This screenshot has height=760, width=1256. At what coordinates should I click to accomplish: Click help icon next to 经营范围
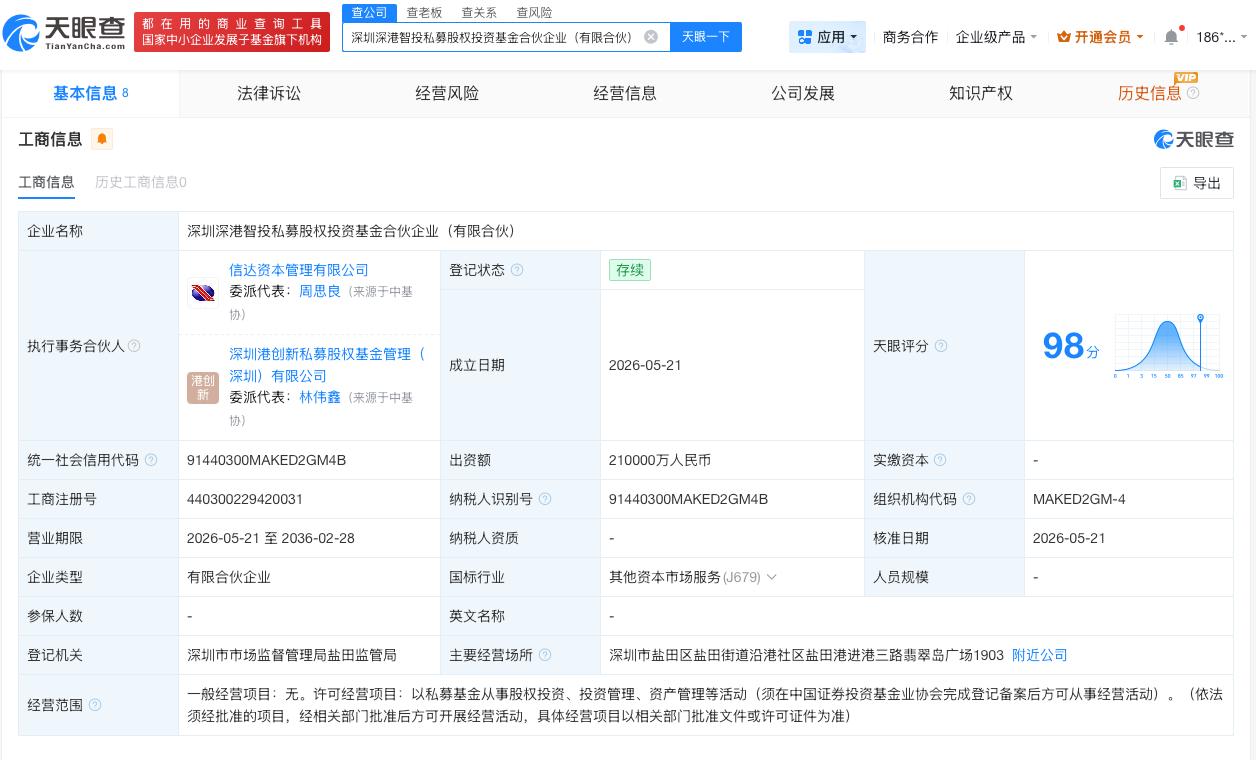click(95, 705)
